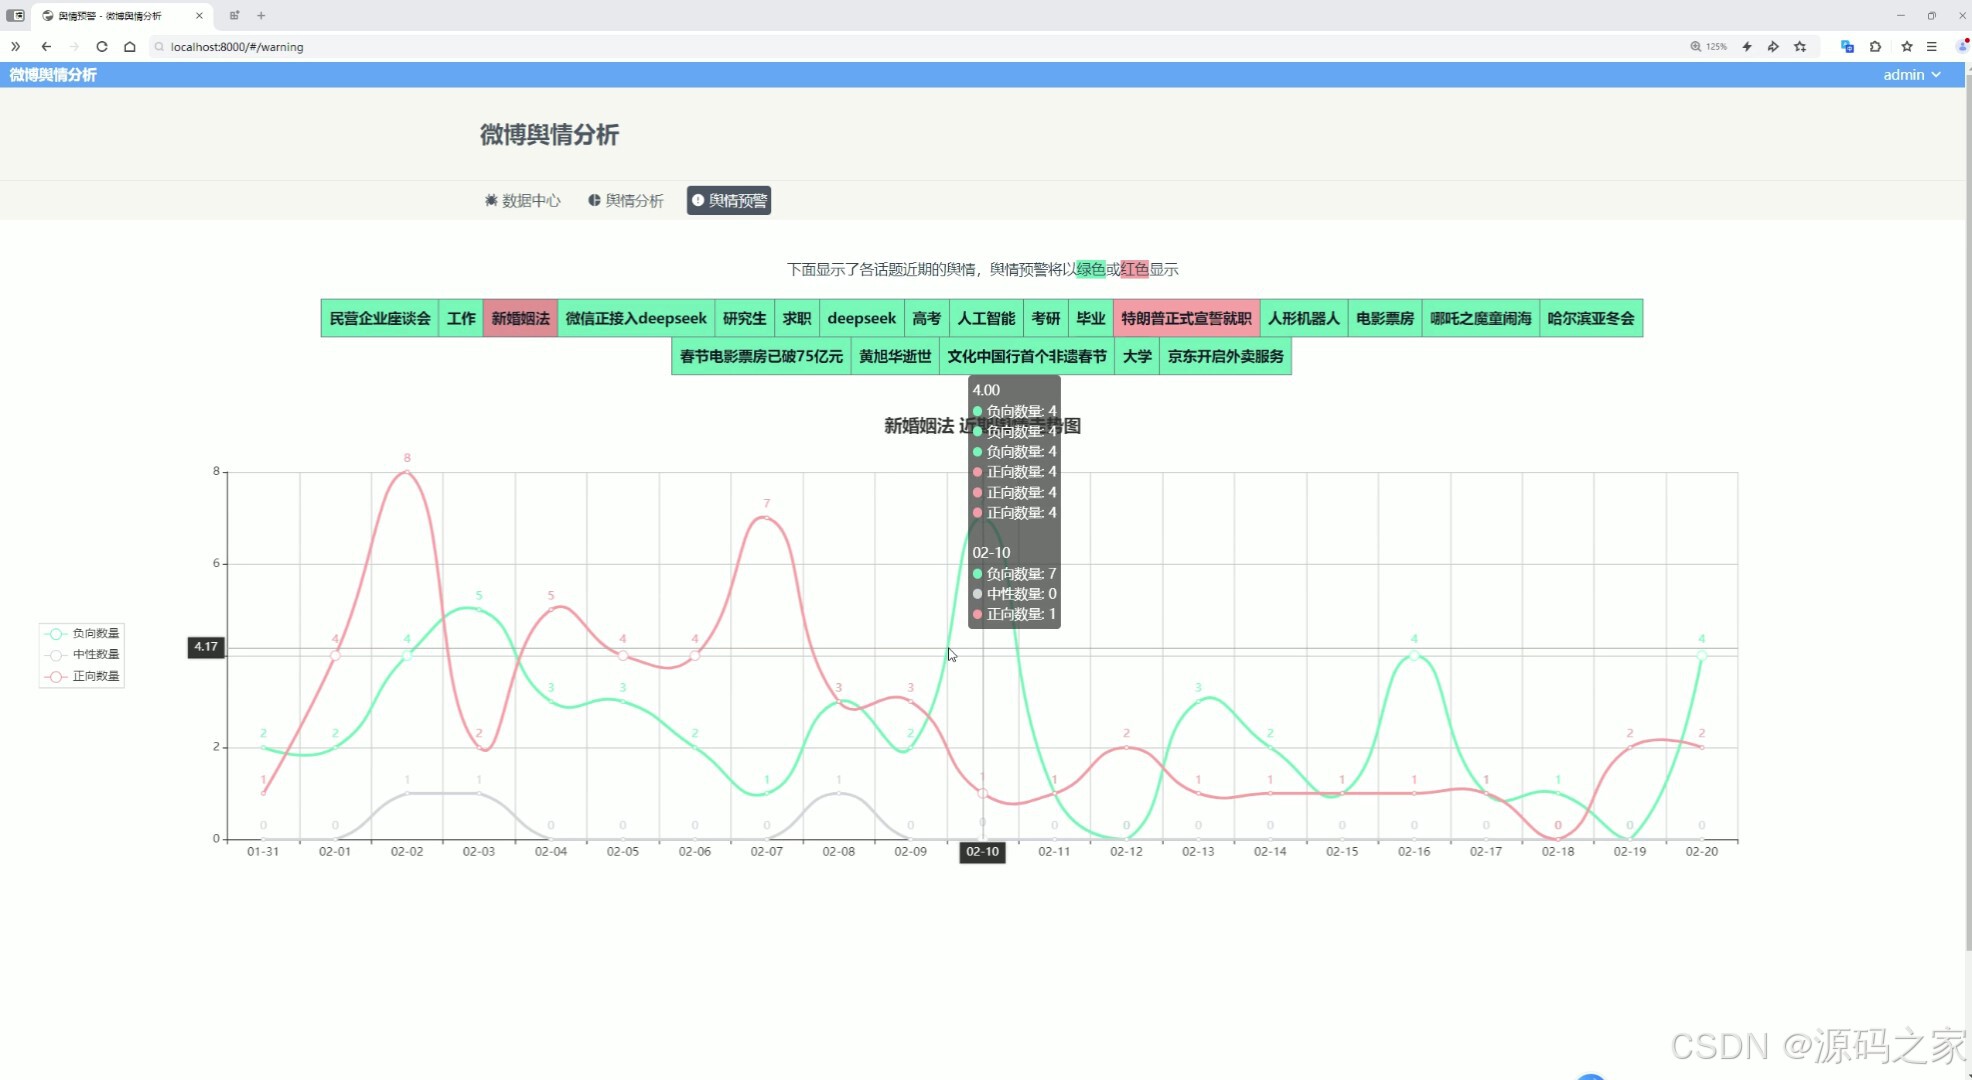Image resolution: width=1972 pixels, height=1080 pixels.
Task: Click the browser home icon
Action: 130,46
